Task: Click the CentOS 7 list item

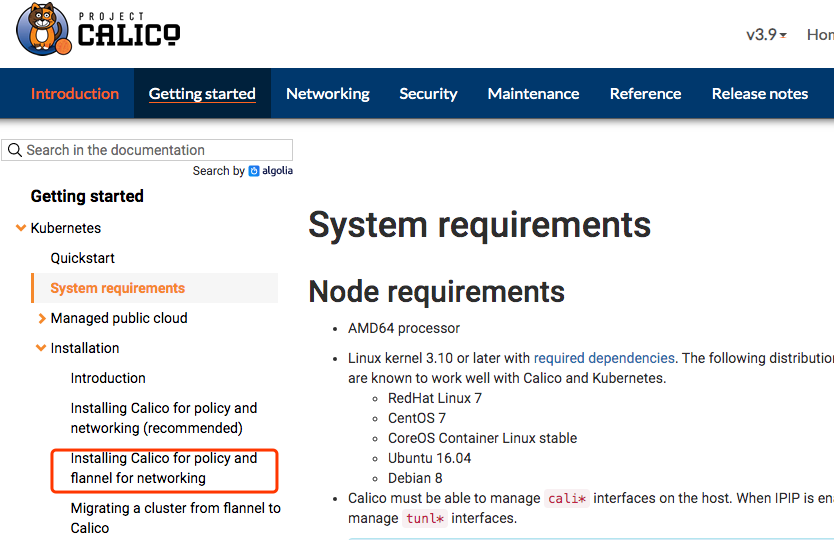Action: point(416,418)
